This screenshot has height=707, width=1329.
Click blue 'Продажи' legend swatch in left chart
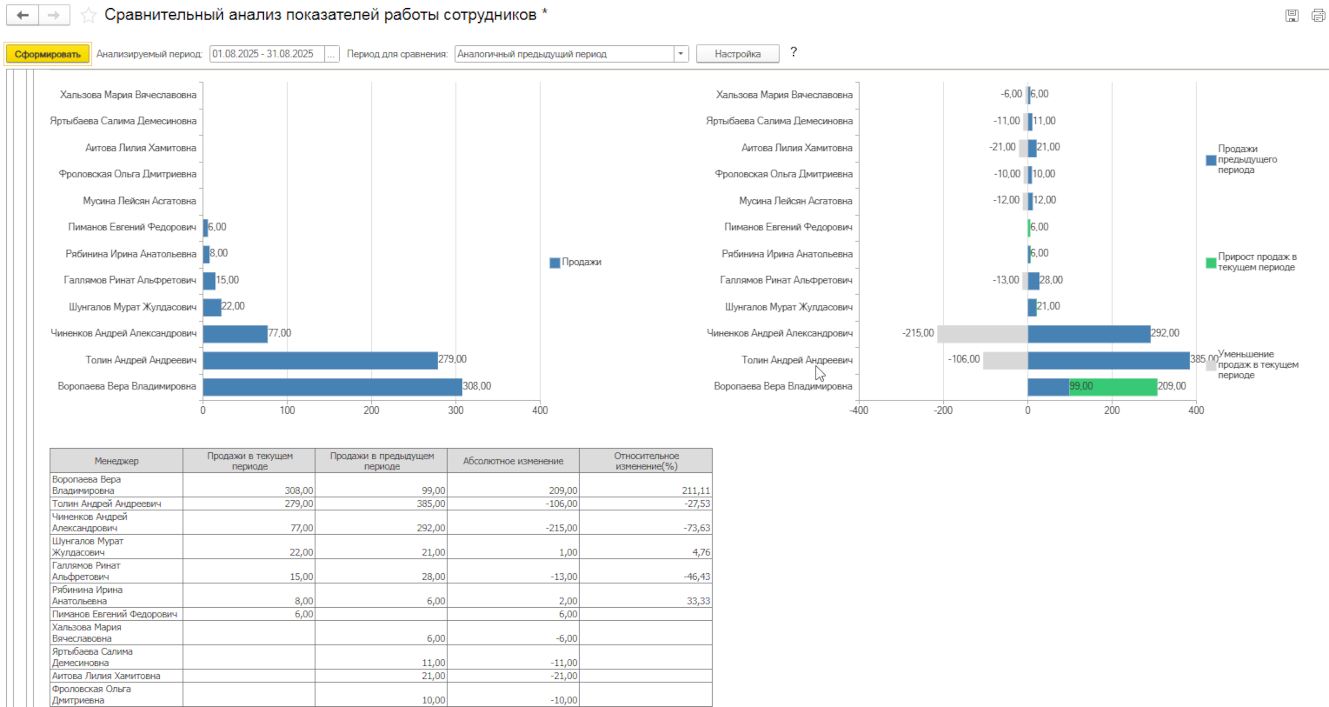tap(554, 262)
